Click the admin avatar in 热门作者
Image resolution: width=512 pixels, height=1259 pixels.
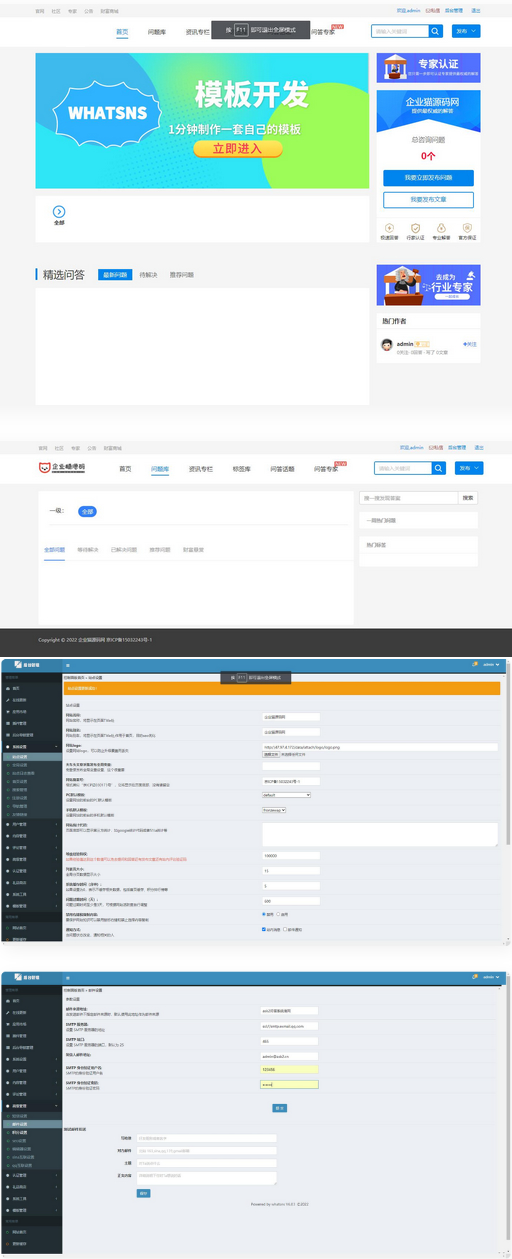click(388, 344)
